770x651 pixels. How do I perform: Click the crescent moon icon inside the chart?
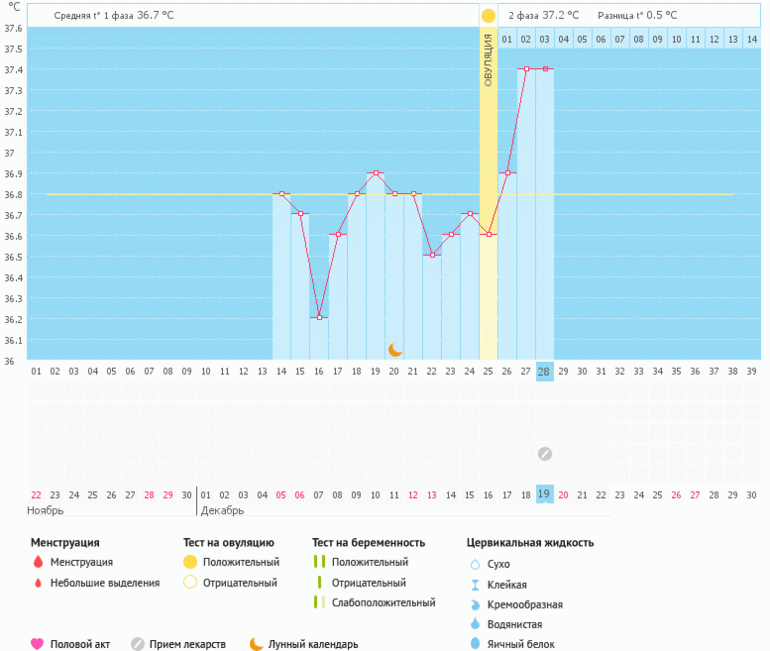(x=395, y=349)
